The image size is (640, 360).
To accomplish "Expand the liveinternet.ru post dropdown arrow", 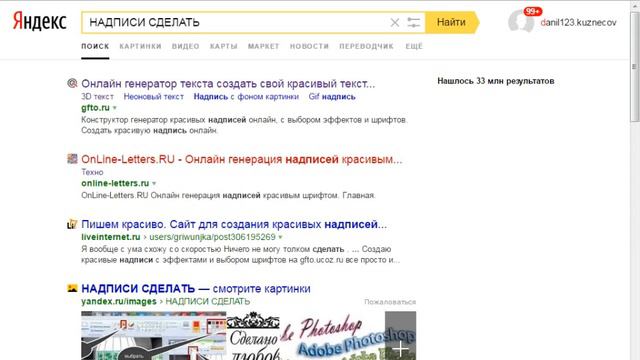I will point(280,237).
